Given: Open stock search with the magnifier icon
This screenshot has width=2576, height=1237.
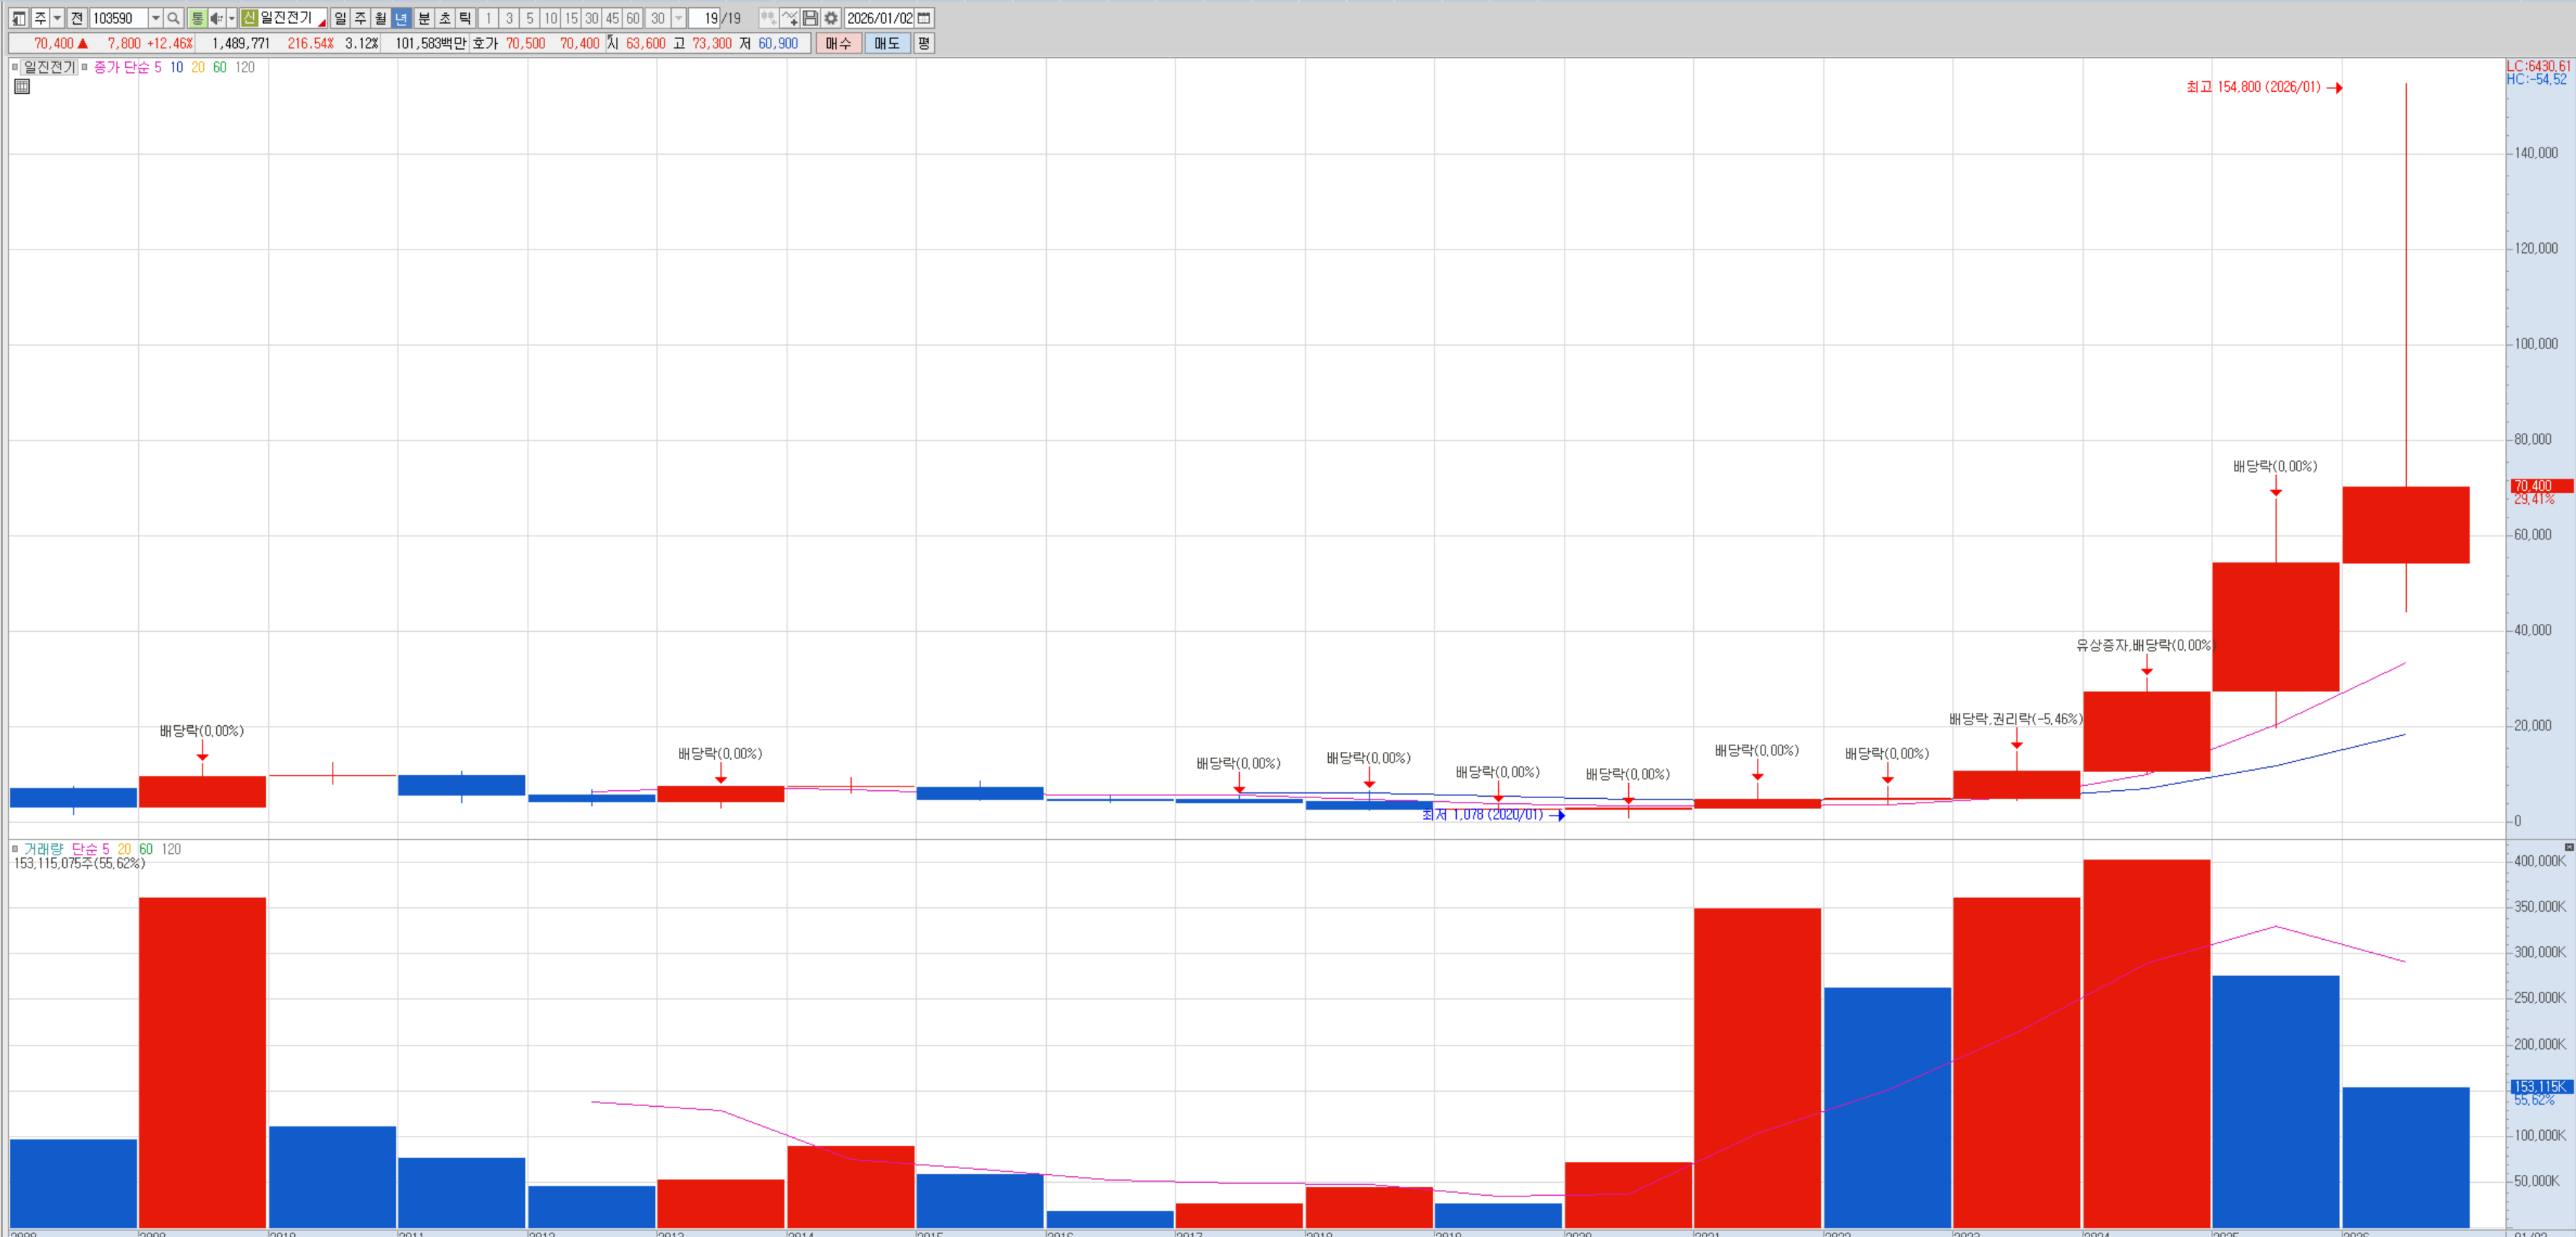Looking at the screenshot, I should 174,18.
